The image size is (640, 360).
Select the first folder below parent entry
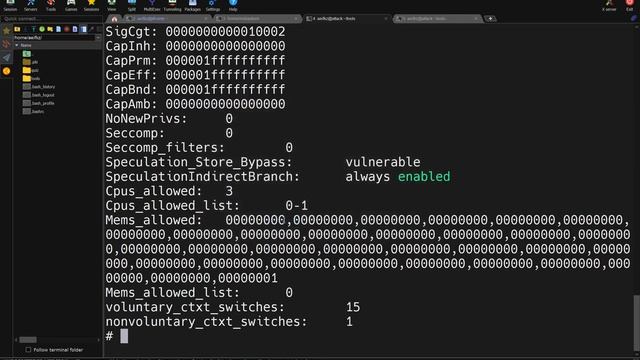pos(31,62)
